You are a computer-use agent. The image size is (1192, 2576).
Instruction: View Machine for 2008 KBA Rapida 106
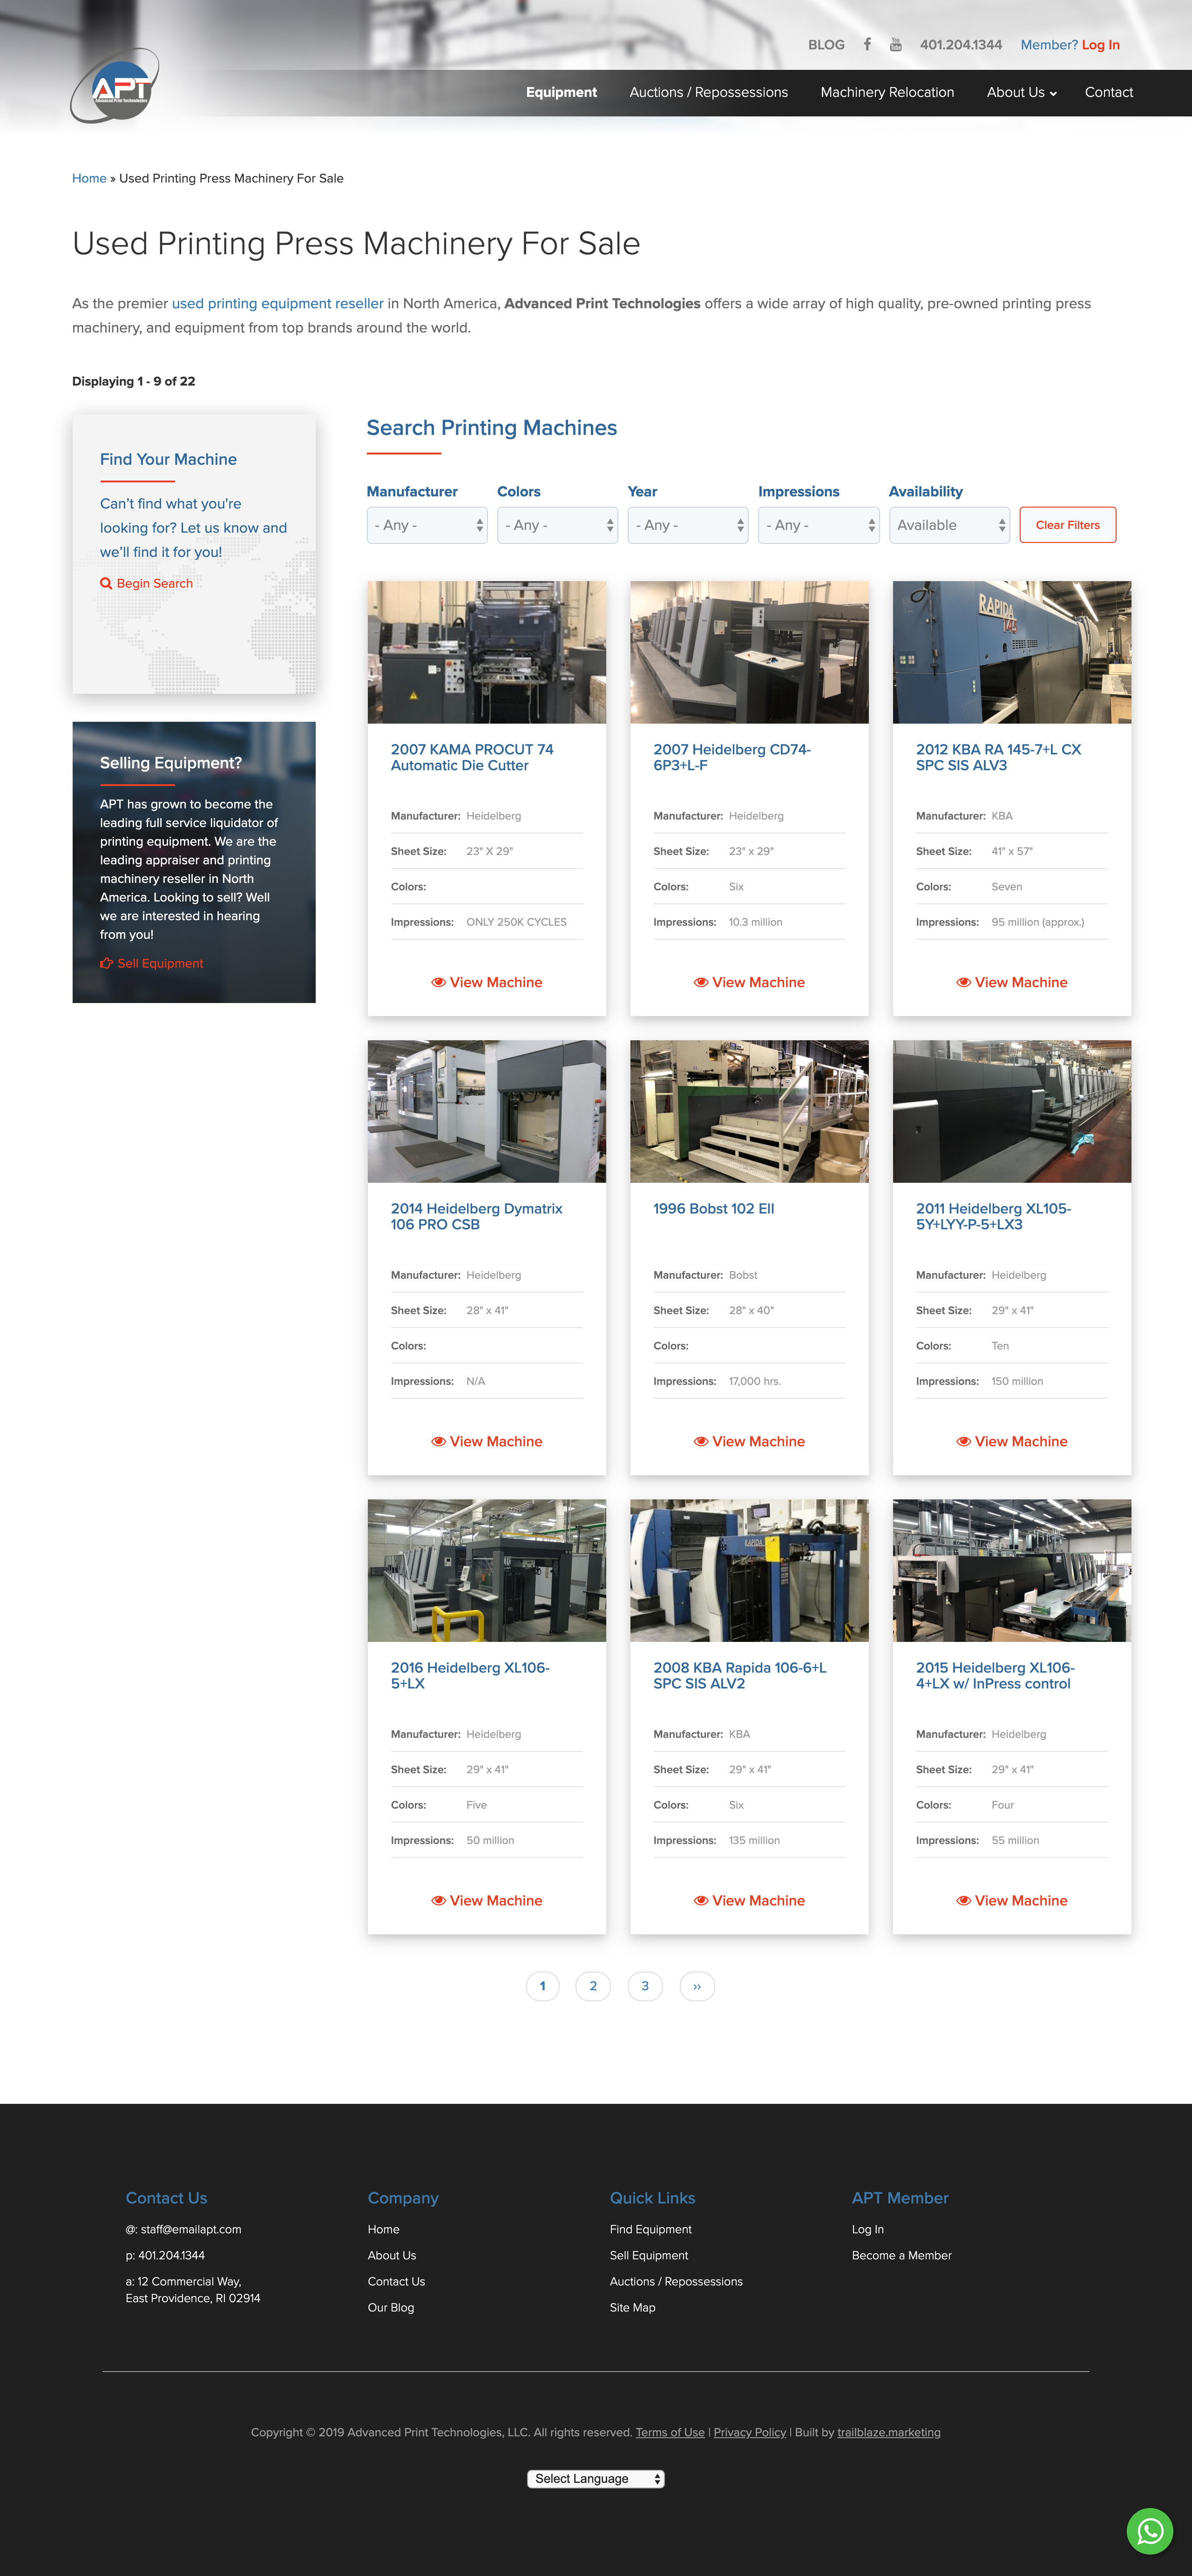tap(749, 1900)
